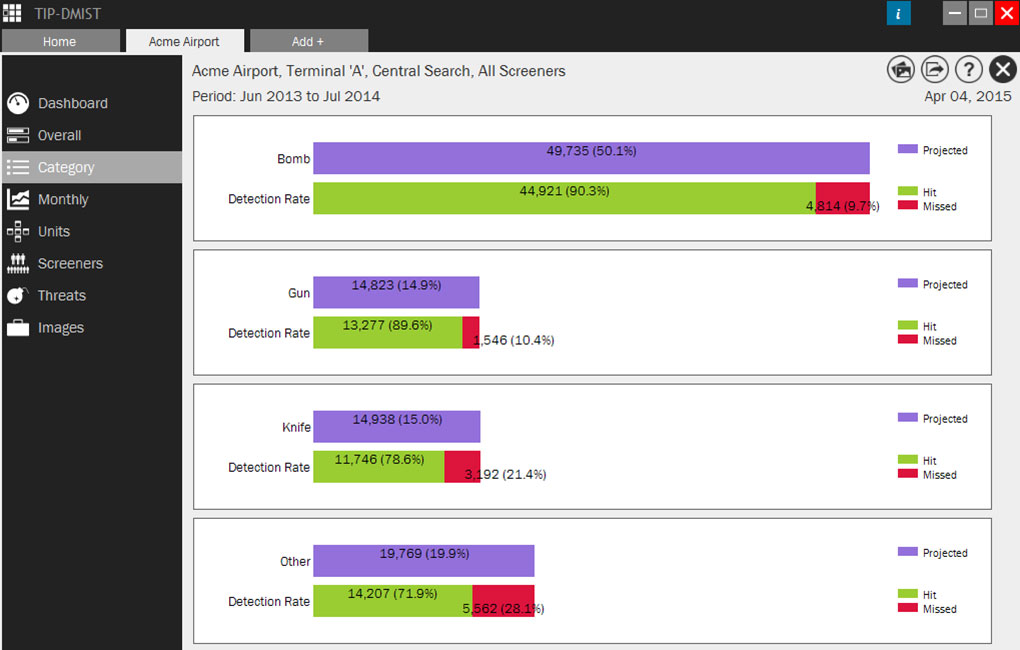The height and width of the screenshot is (650, 1020).
Task: Click the blue info button in the titlebar
Action: (898, 13)
